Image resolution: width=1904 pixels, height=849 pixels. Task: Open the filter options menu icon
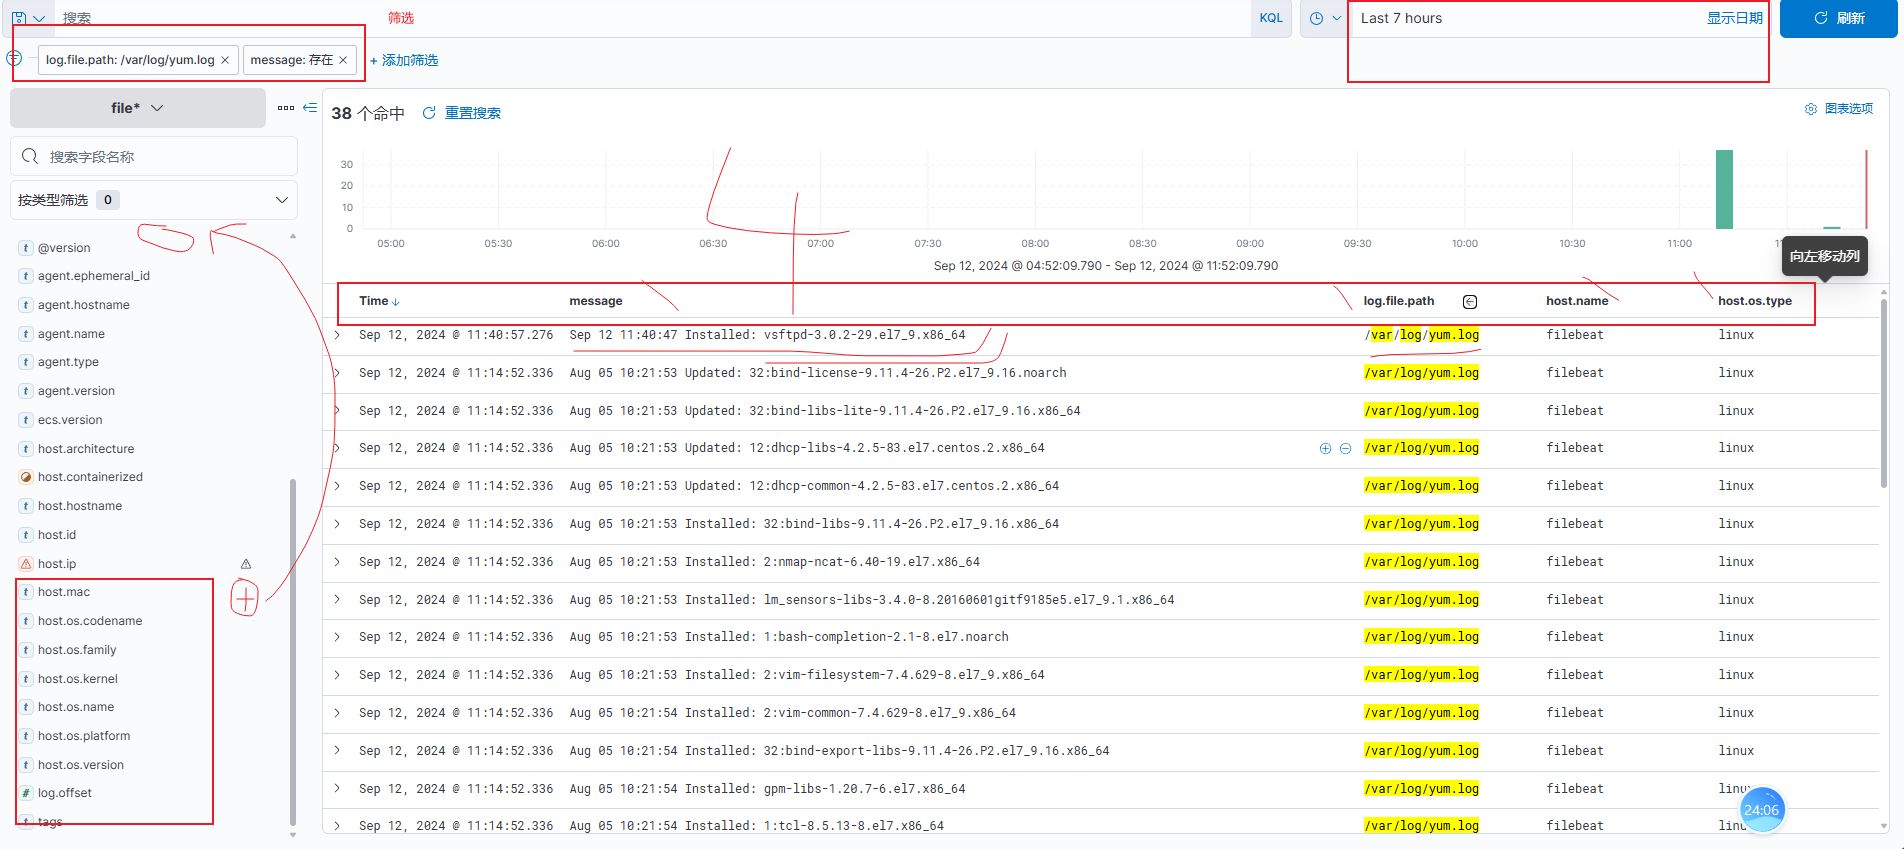pyautogui.click(x=14, y=59)
